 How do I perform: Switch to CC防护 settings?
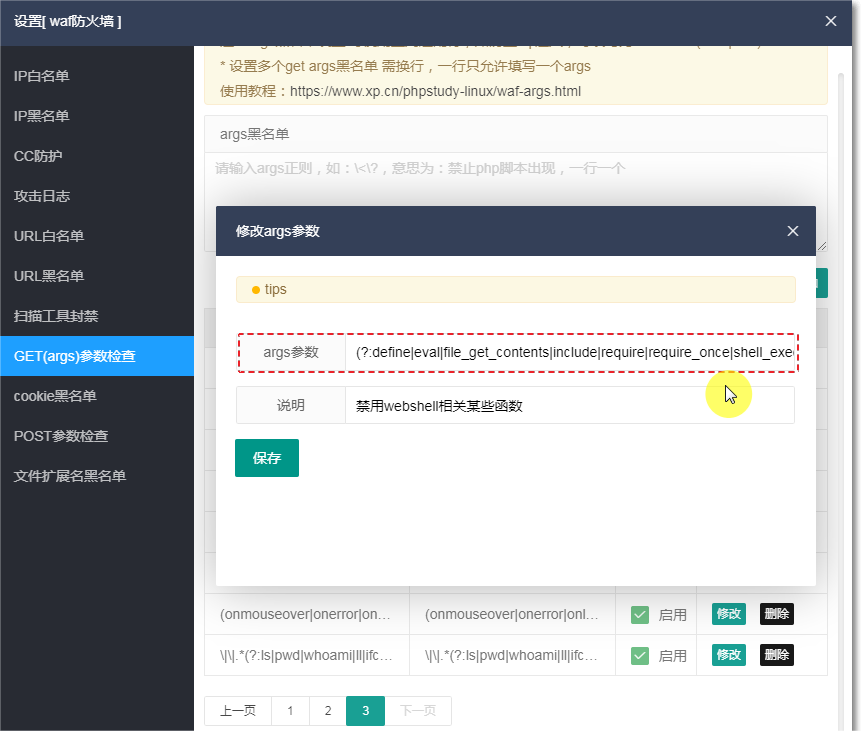coord(97,156)
